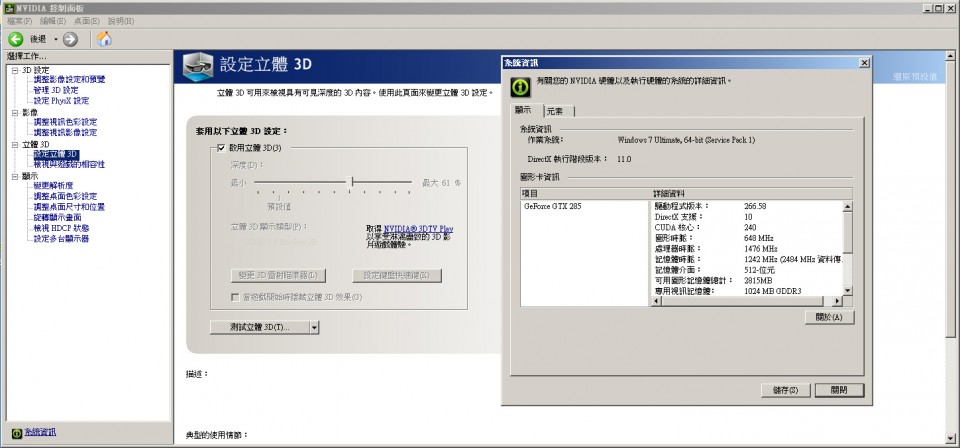Screen dimensions: 960x448
Task: Click details list vertical scrollbar up arrow
Action: pyautogui.click(x=847, y=207)
